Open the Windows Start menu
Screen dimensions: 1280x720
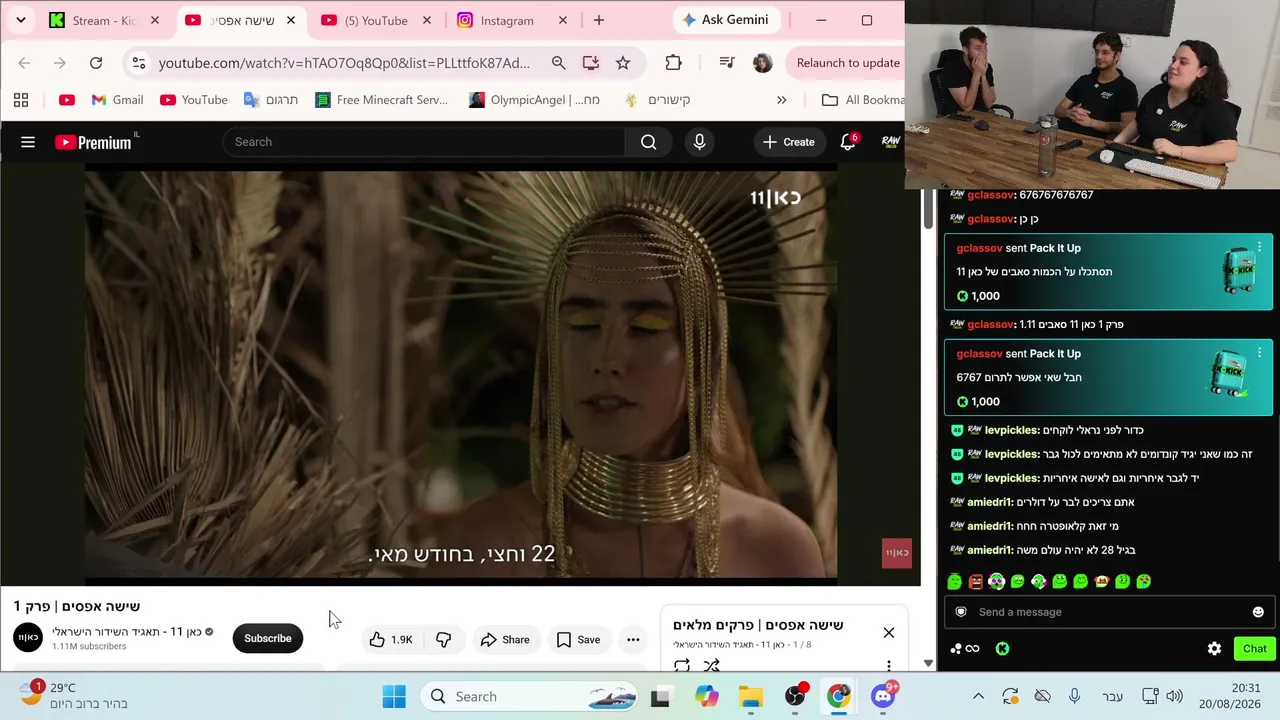394,696
